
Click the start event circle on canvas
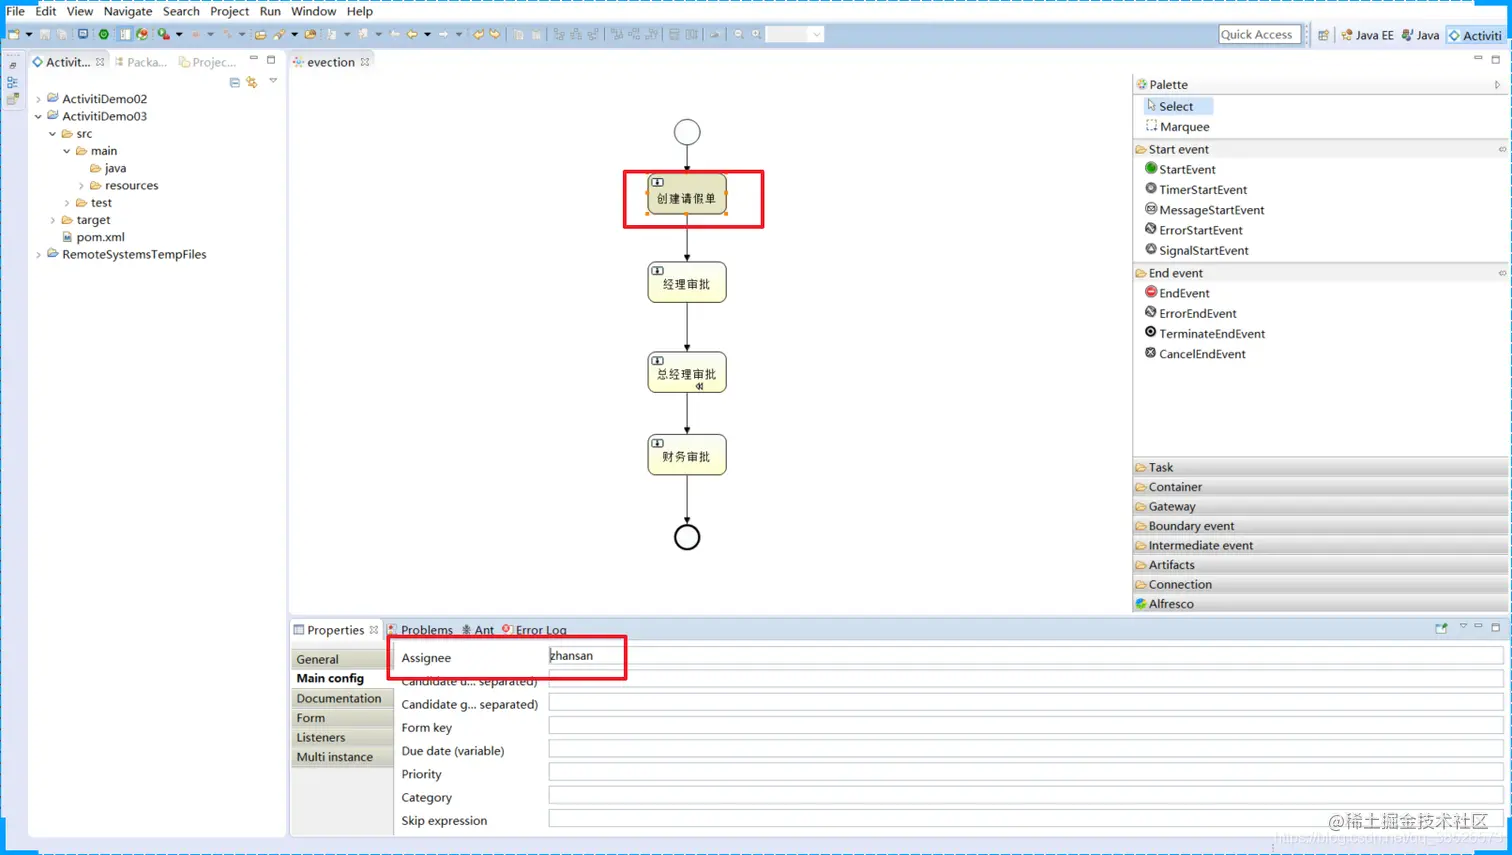pos(687,132)
